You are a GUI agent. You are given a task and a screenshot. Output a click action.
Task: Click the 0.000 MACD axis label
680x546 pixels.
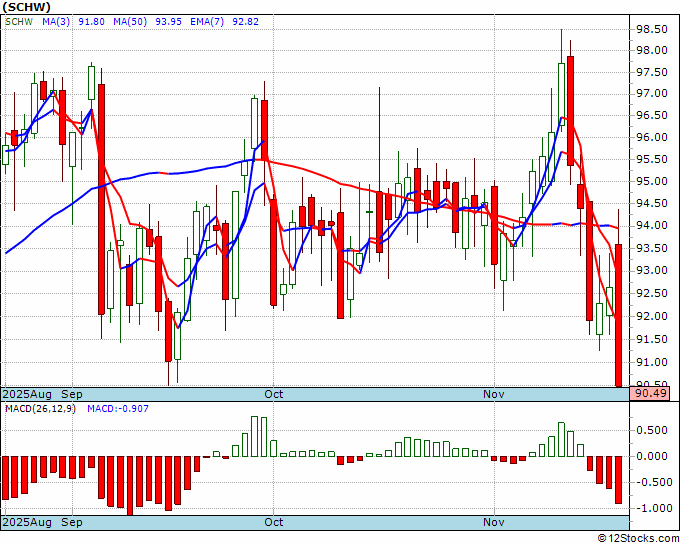click(x=651, y=456)
